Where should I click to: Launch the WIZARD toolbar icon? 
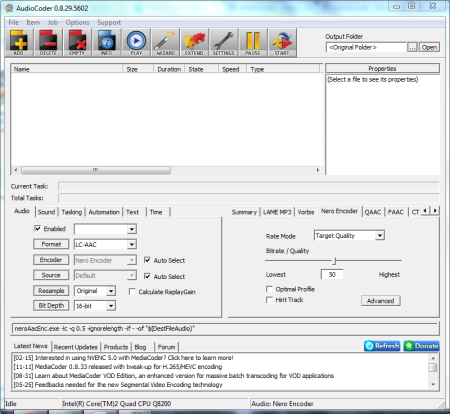point(165,43)
